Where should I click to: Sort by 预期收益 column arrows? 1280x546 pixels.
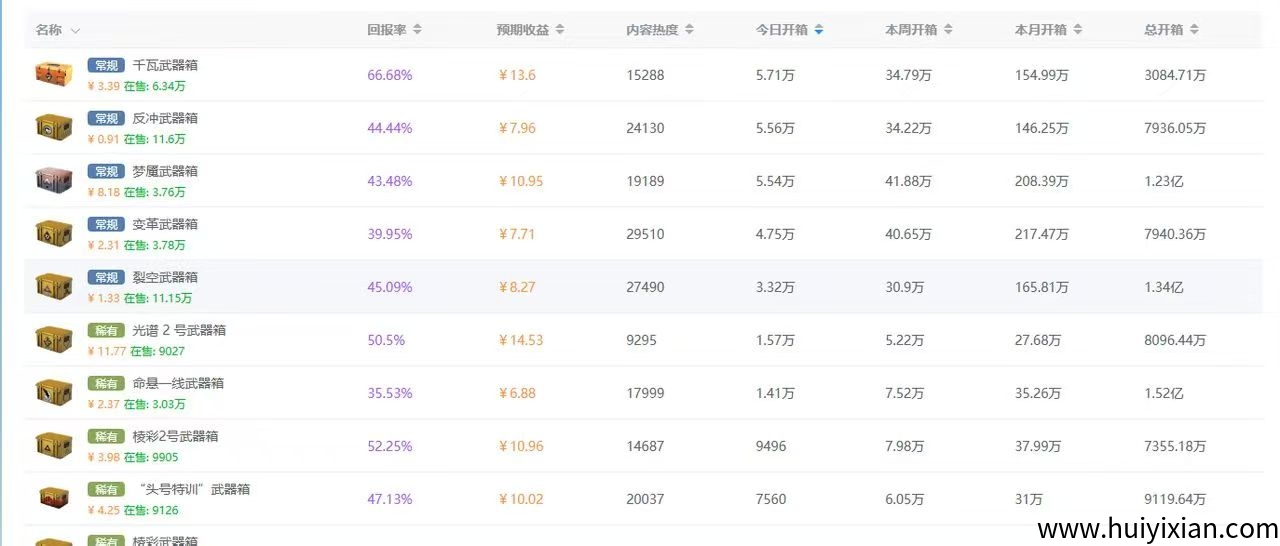[x=559, y=30]
